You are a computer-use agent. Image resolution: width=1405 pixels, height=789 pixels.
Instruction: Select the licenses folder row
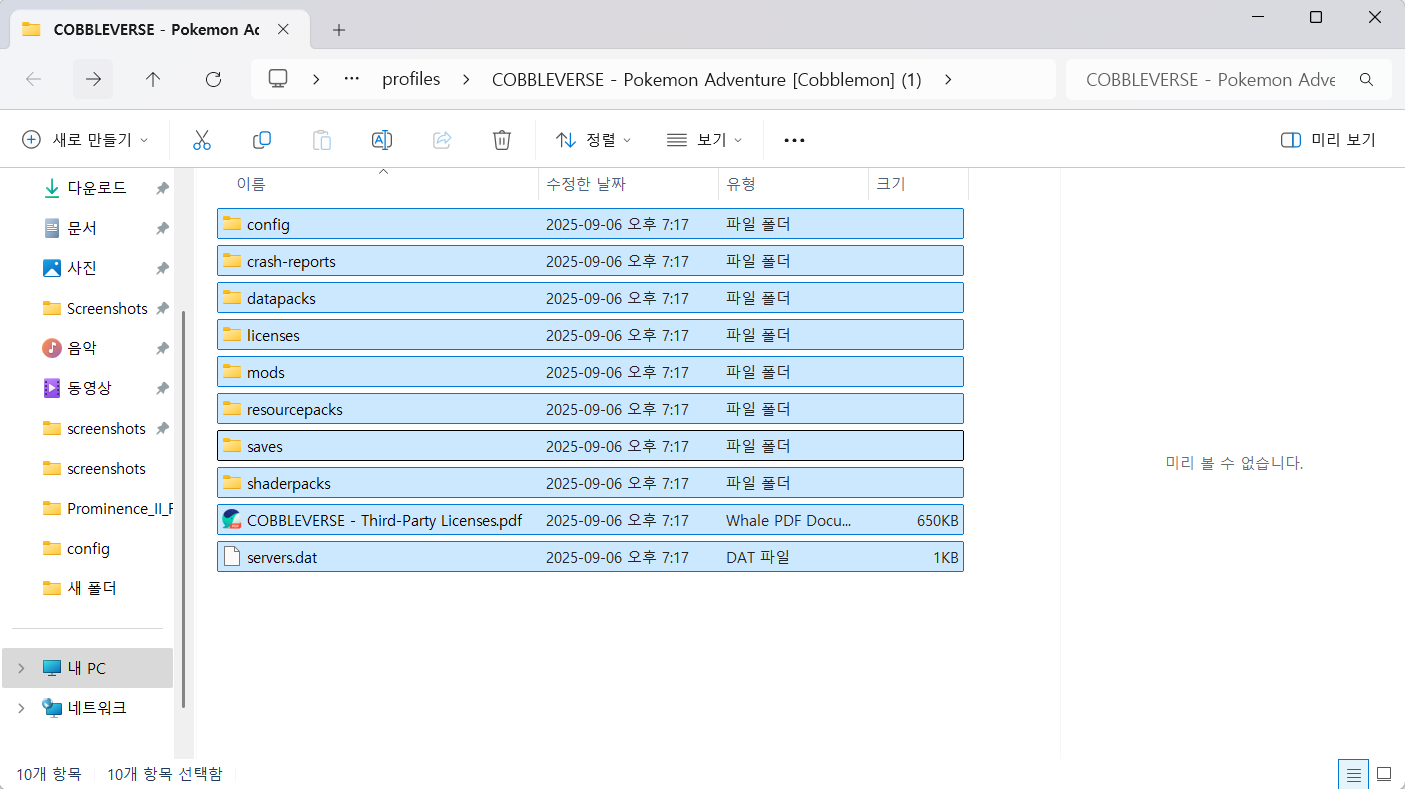(590, 335)
